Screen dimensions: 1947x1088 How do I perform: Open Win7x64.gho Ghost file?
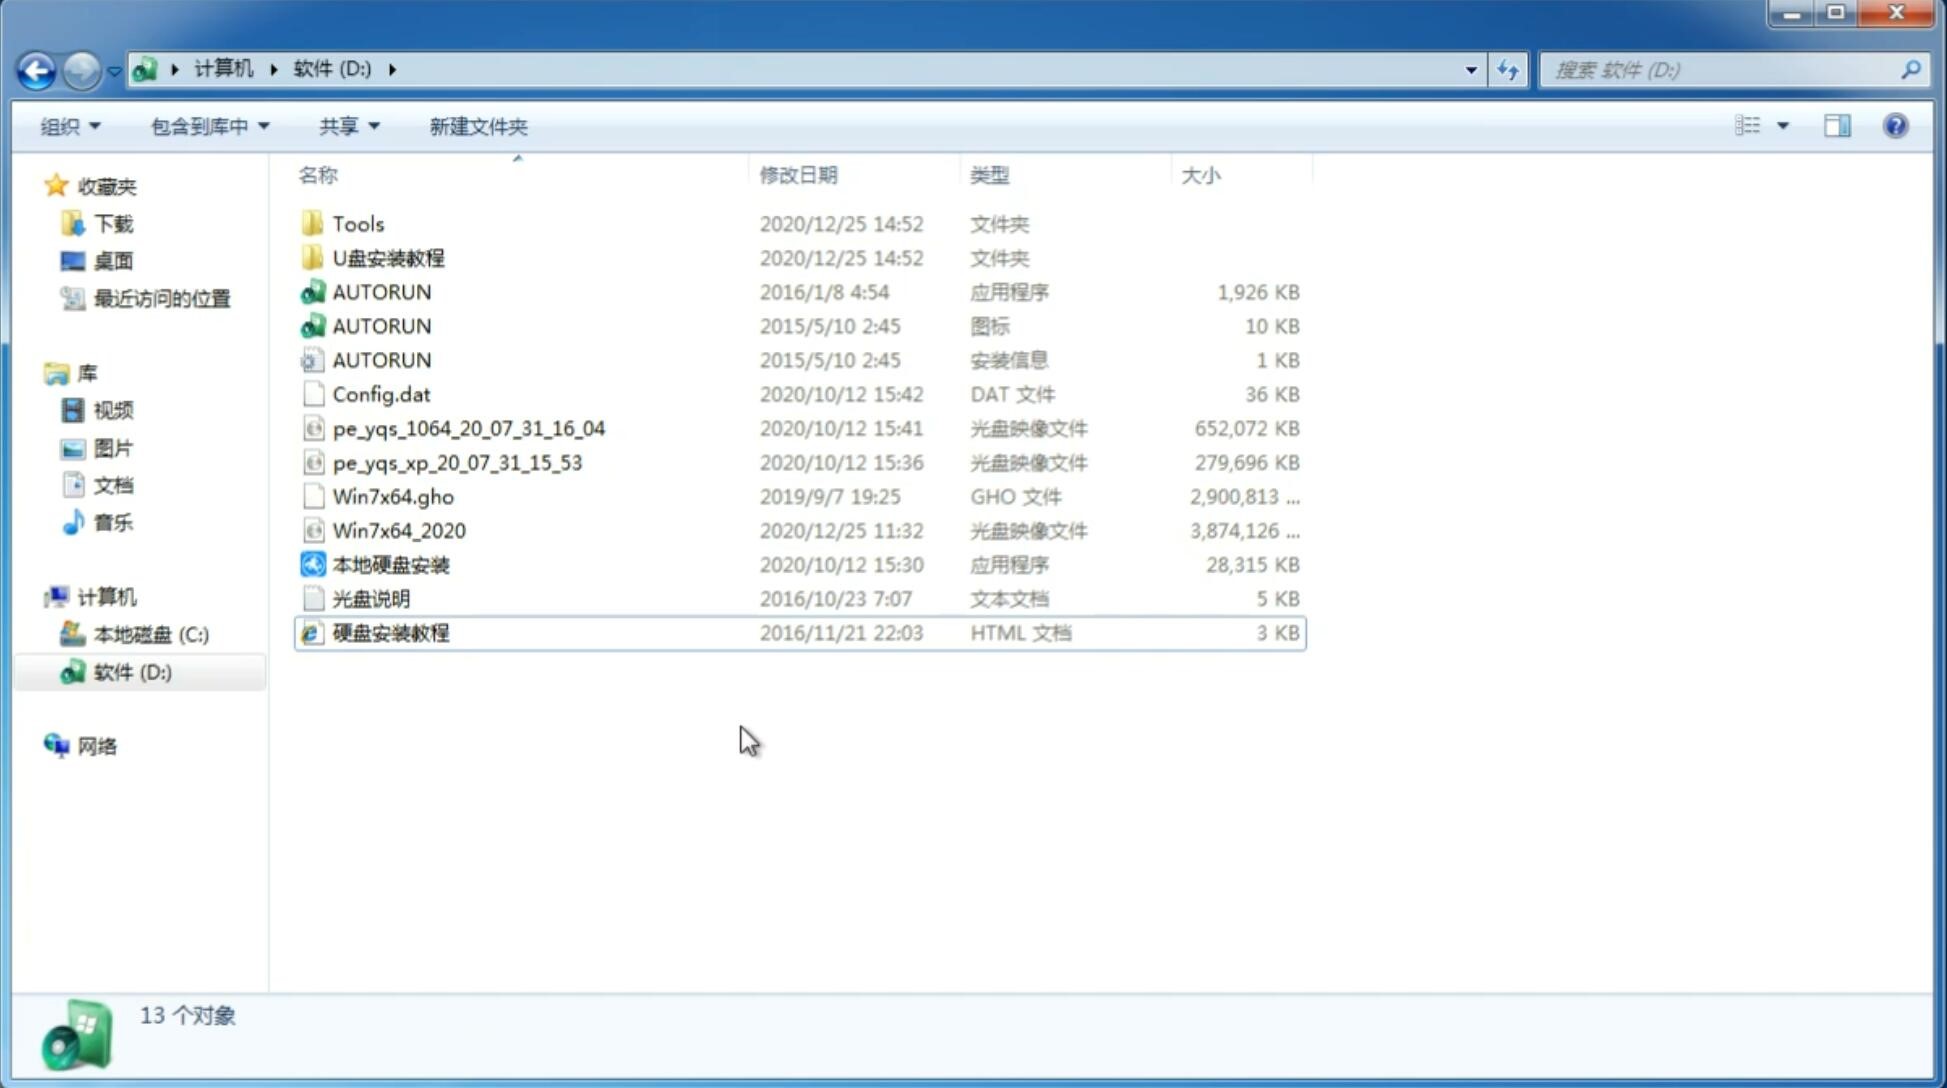[x=394, y=496]
